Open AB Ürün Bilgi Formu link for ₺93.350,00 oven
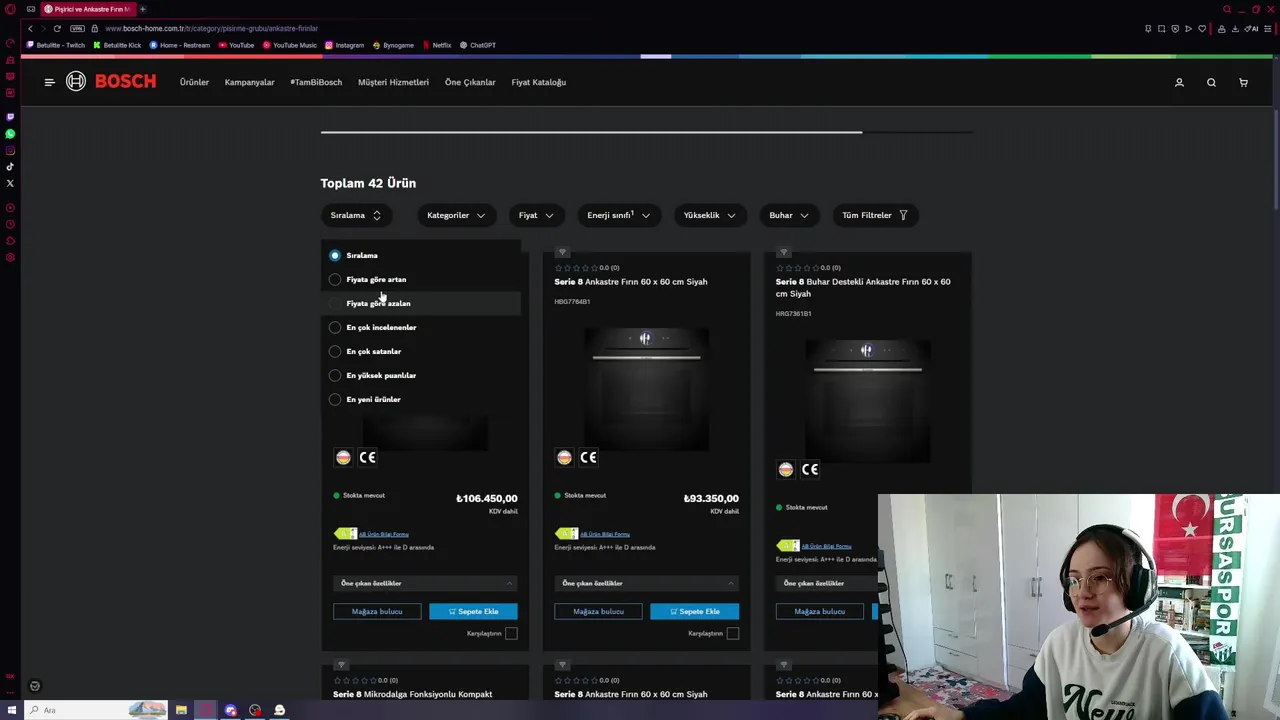1280x720 pixels. pos(605,534)
